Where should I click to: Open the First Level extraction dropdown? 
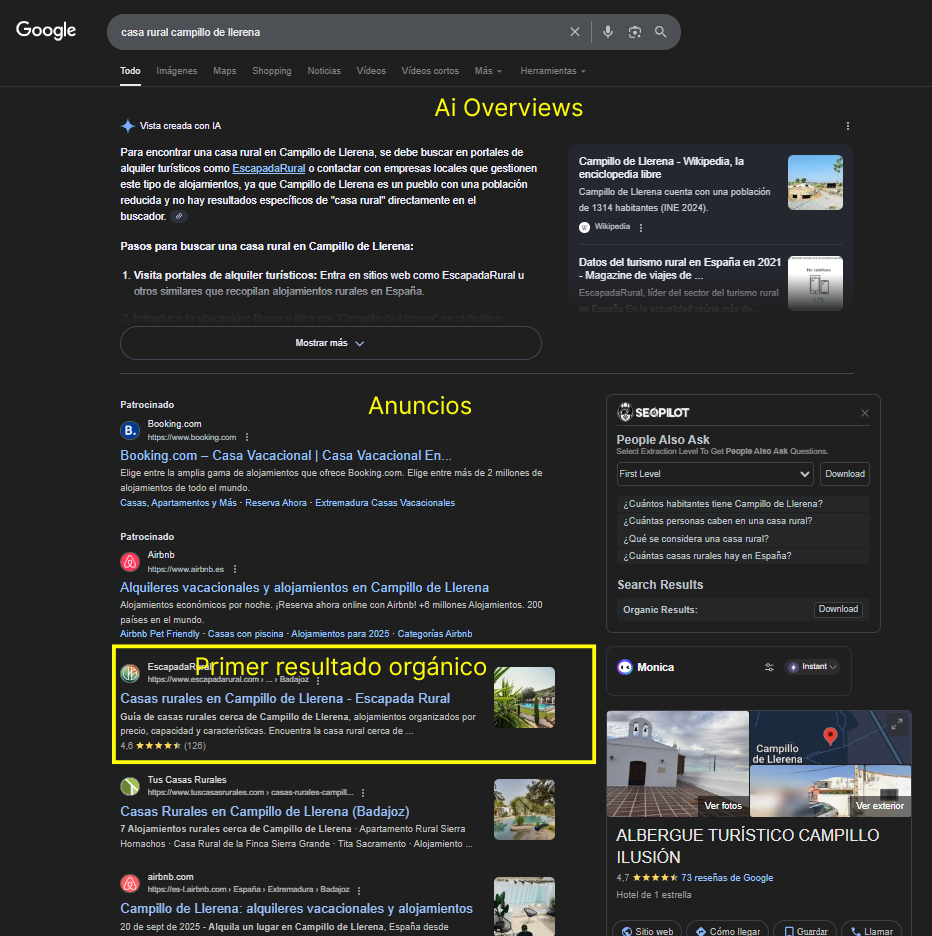tap(714, 474)
